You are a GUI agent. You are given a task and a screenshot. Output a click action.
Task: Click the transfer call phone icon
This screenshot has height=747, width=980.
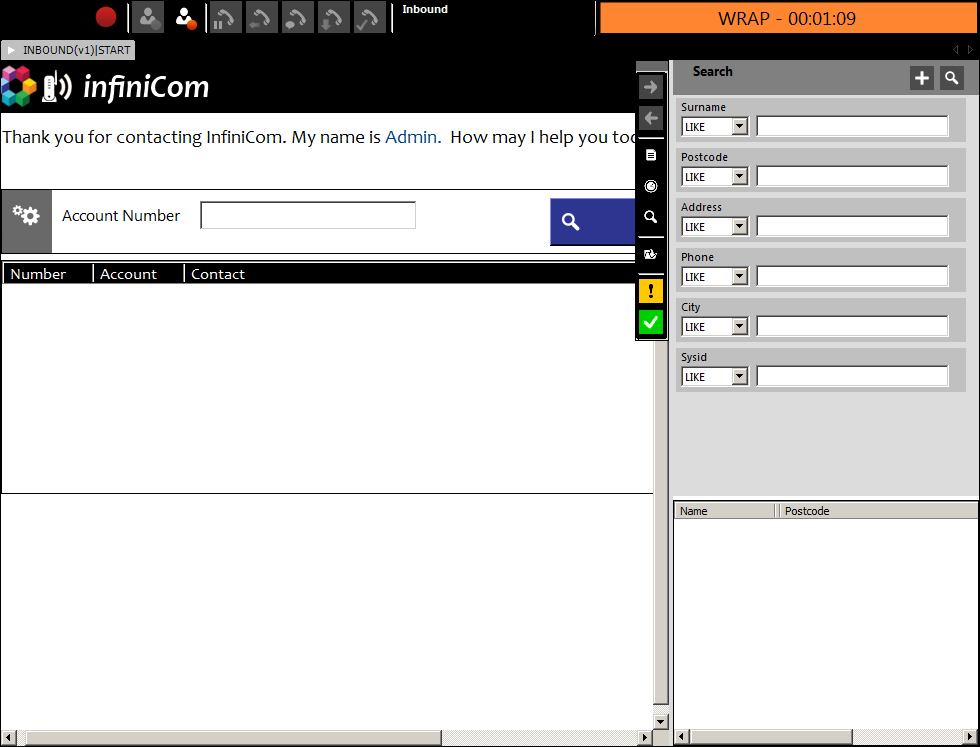tap(262, 18)
